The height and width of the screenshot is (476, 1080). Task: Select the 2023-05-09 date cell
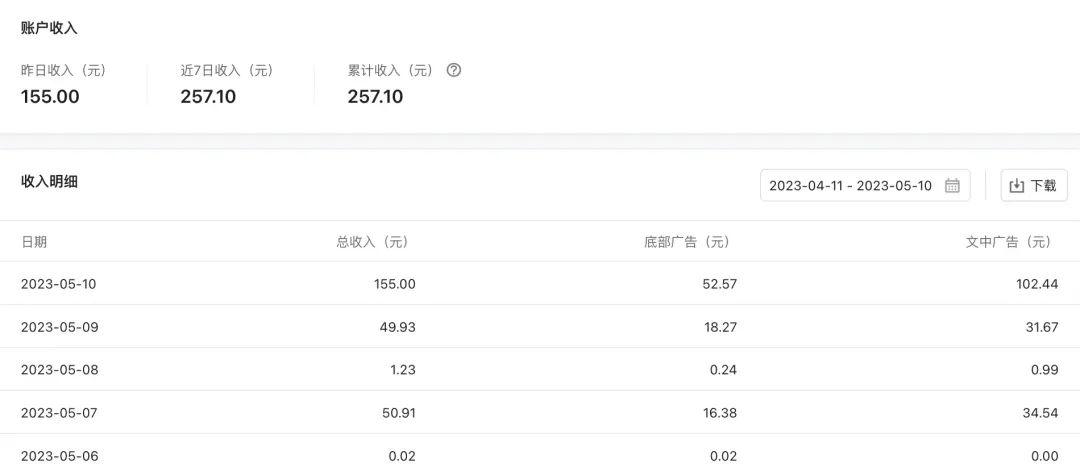[59, 327]
